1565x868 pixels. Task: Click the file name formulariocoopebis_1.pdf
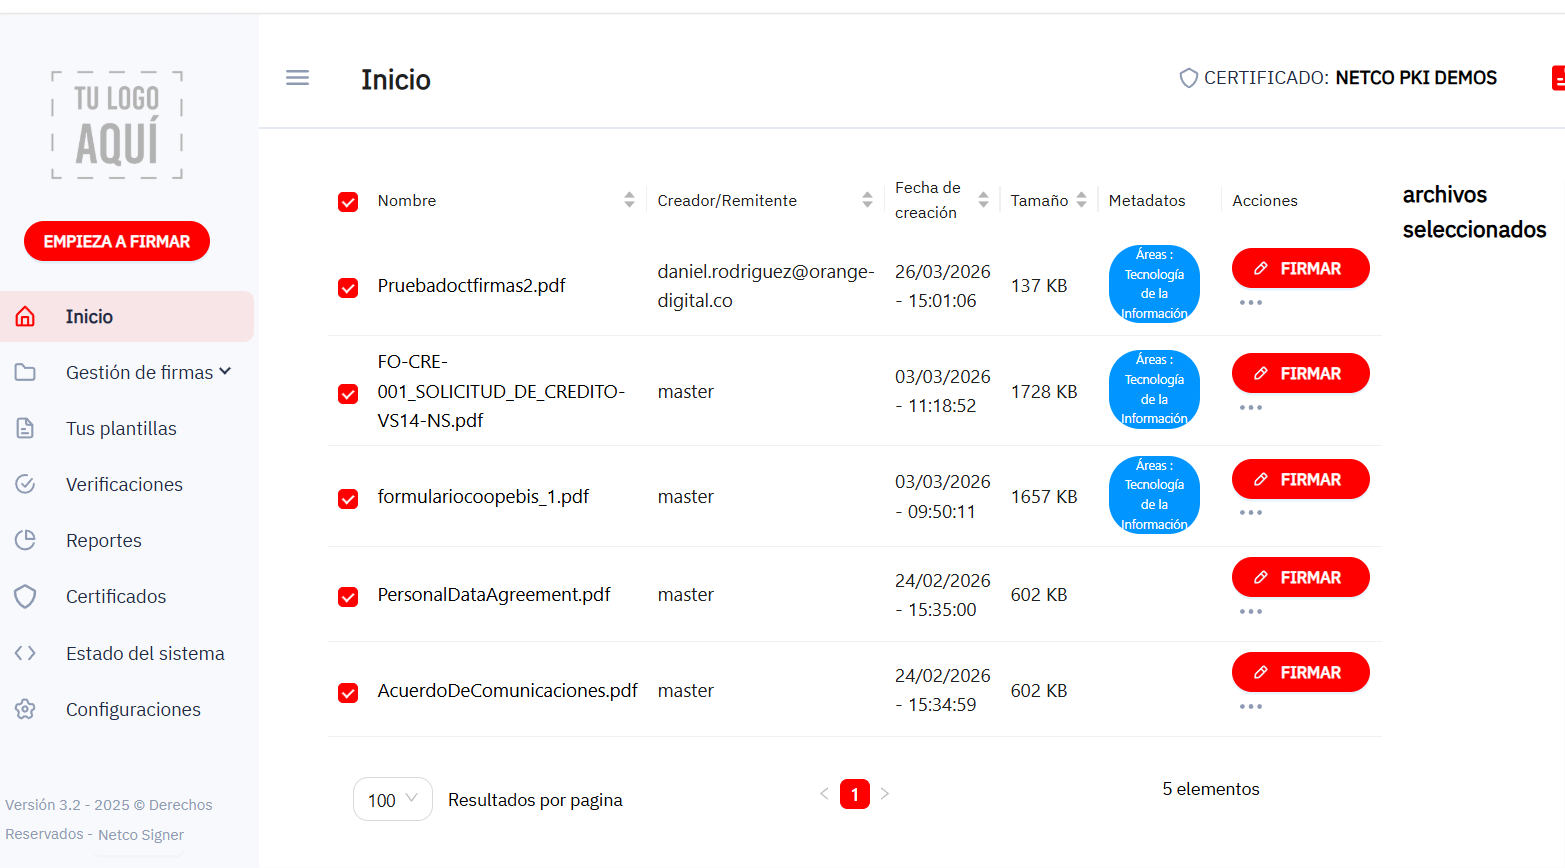click(x=483, y=497)
